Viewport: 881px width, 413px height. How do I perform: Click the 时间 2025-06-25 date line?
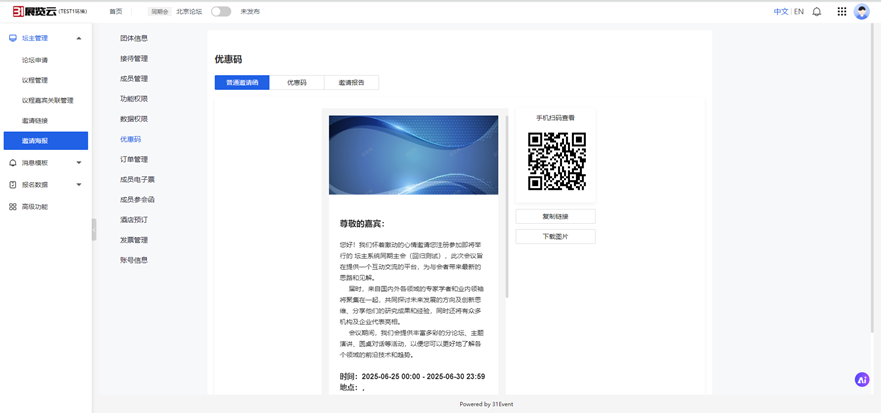pos(412,376)
